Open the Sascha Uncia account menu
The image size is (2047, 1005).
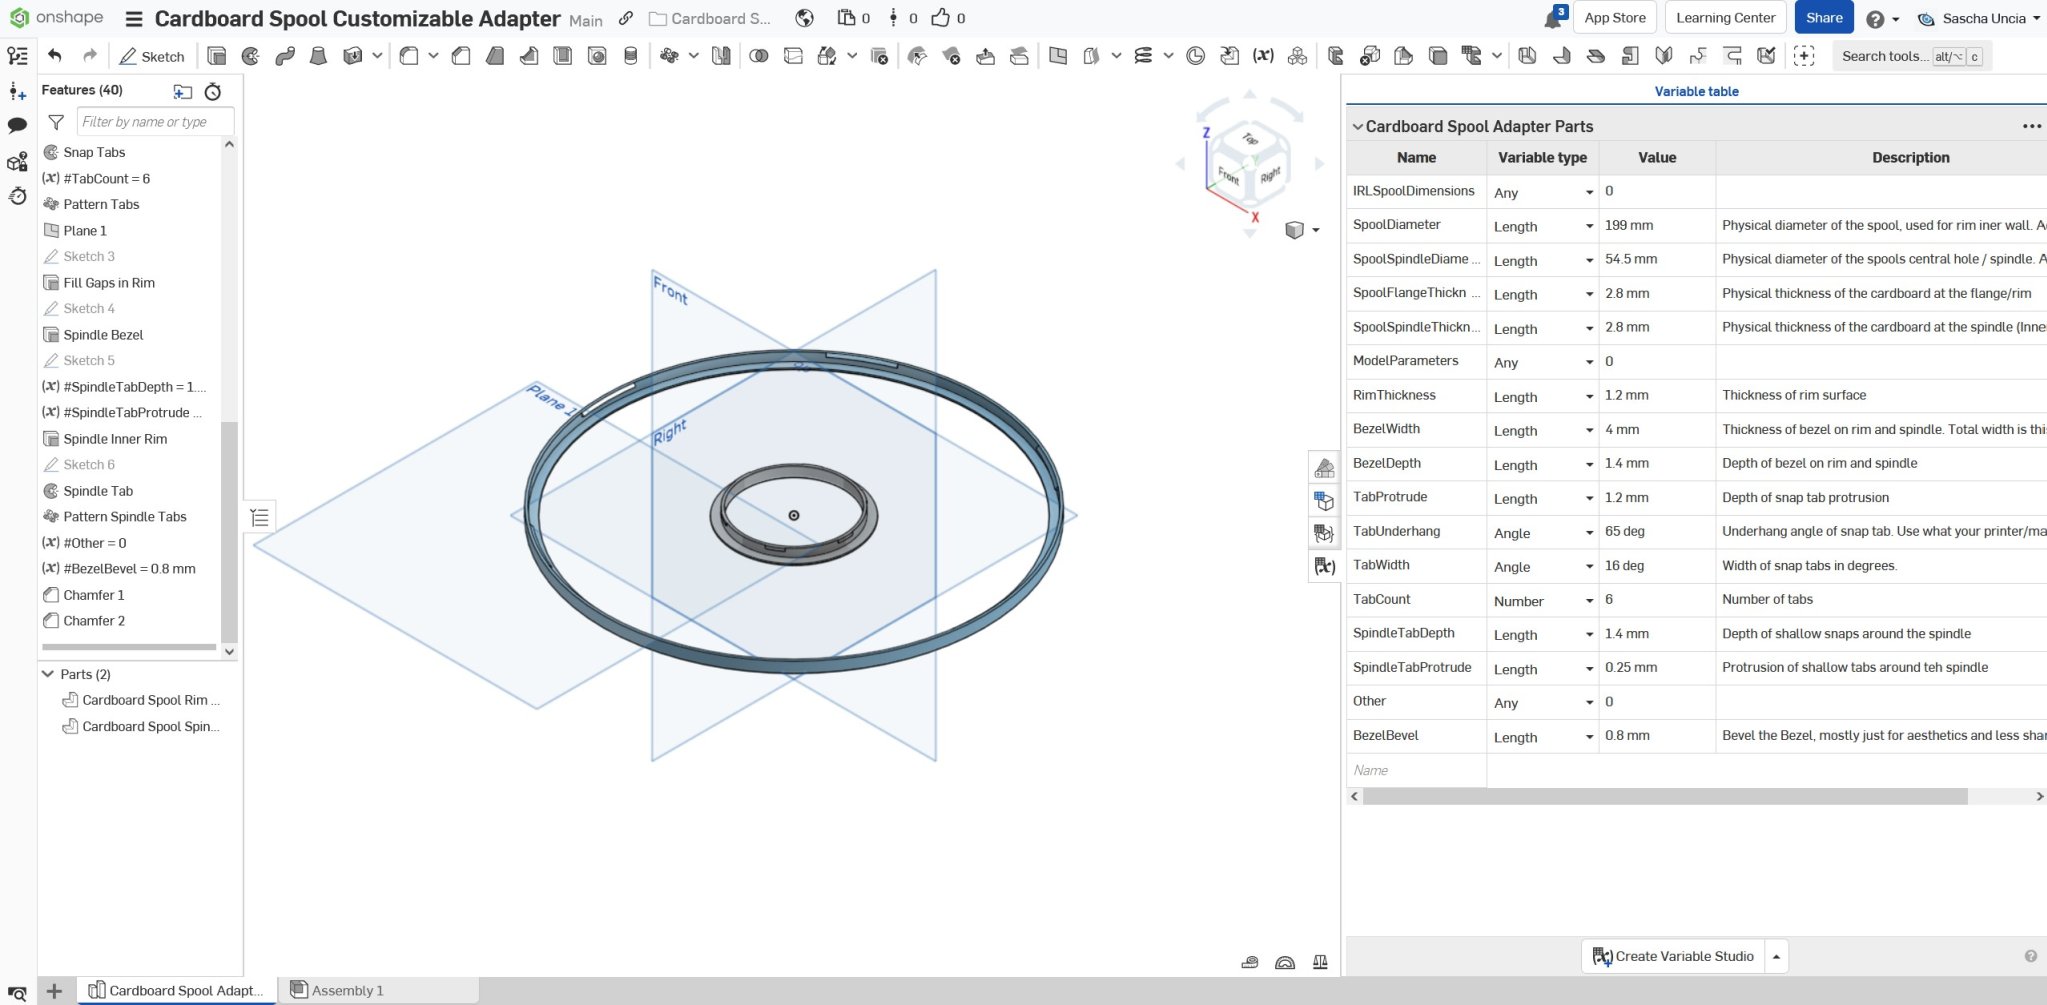(1983, 18)
